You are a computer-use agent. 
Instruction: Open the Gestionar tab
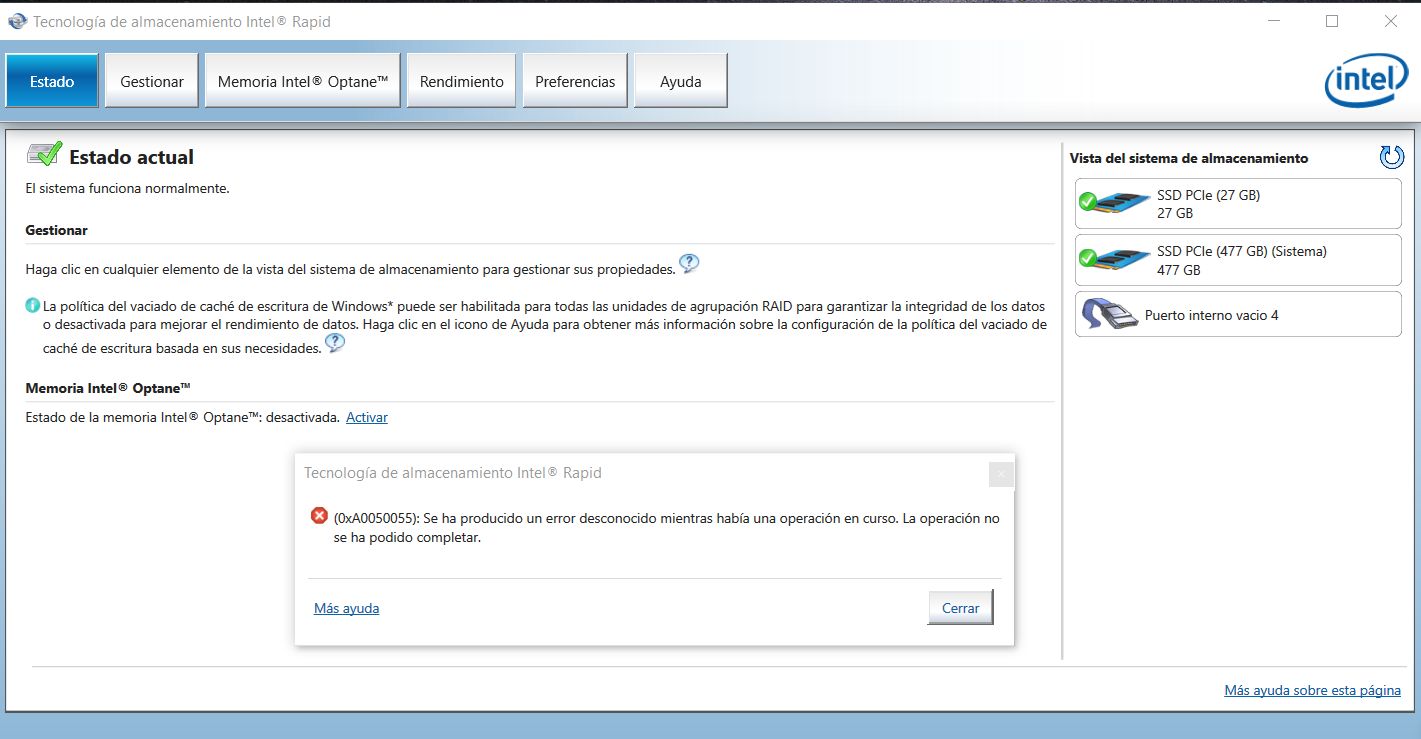tap(152, 81)
